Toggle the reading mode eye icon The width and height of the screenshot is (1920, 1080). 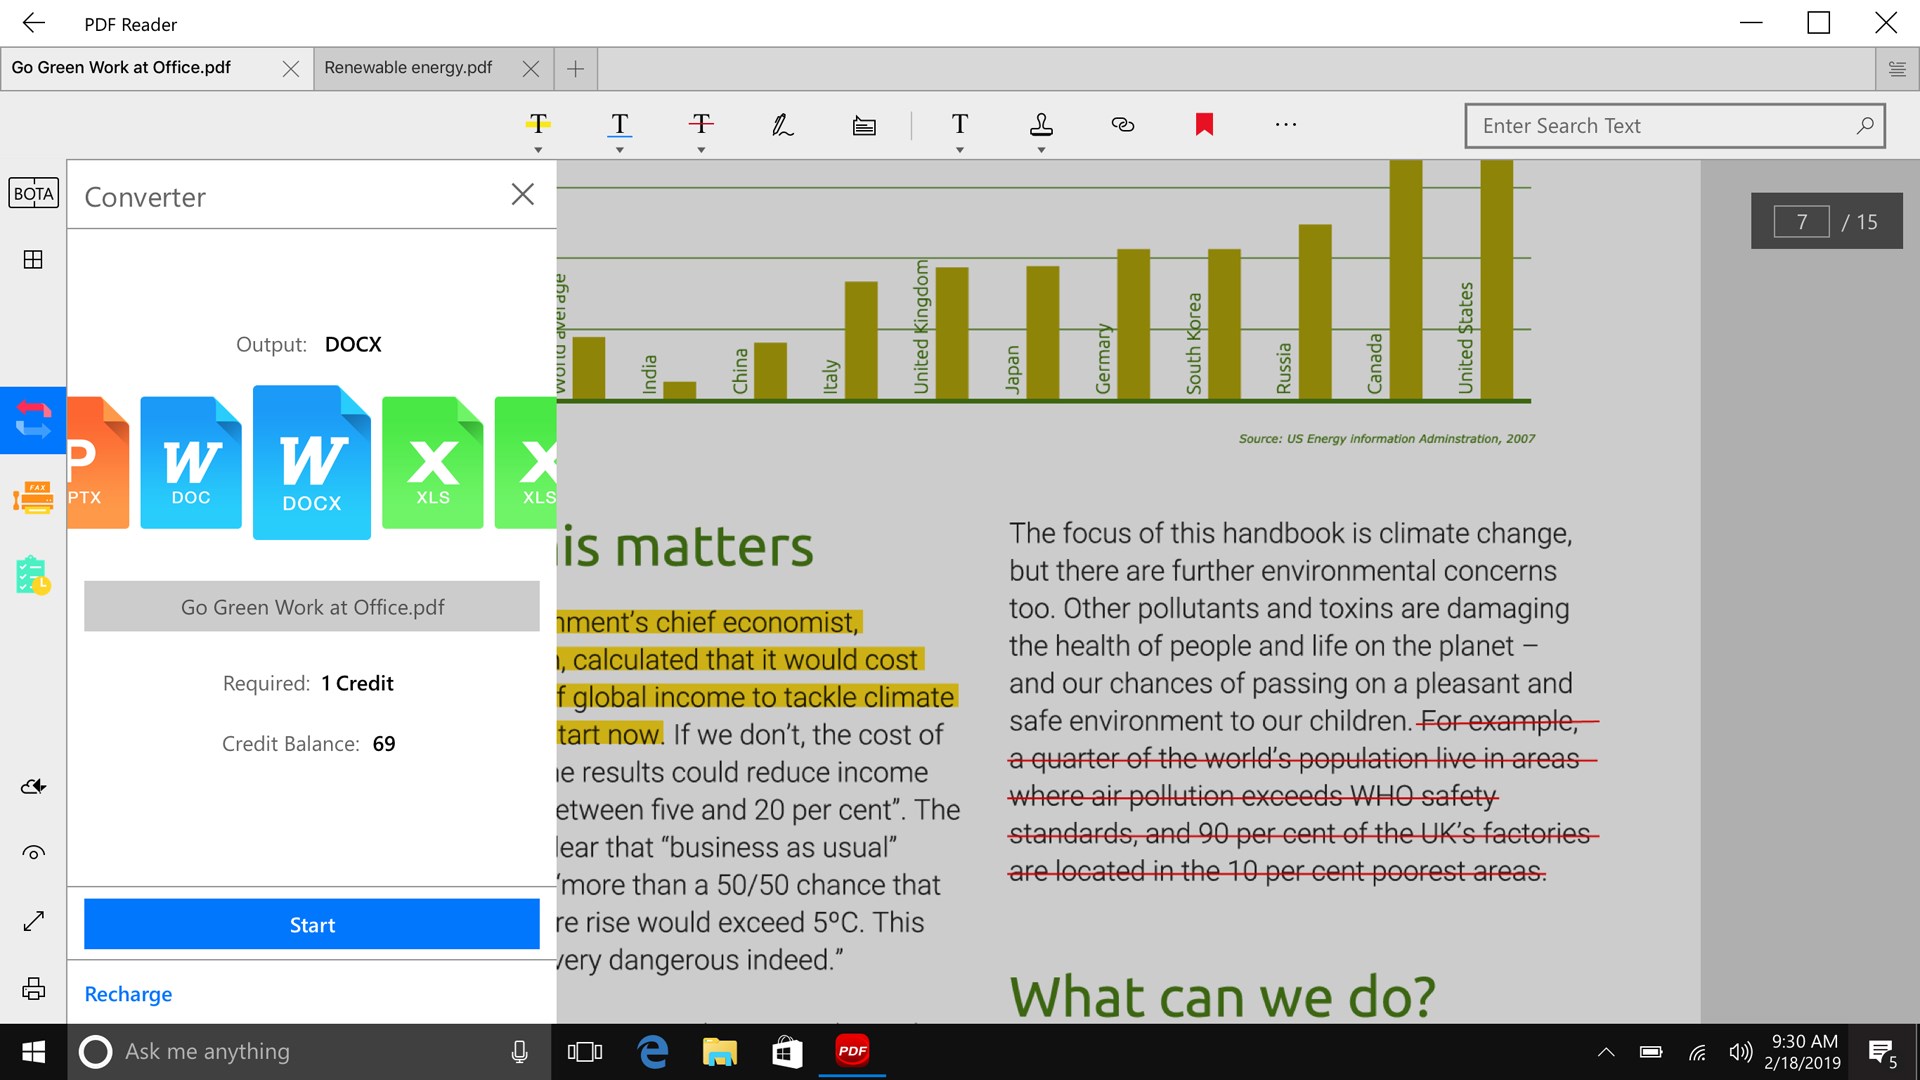coord(33,853)
